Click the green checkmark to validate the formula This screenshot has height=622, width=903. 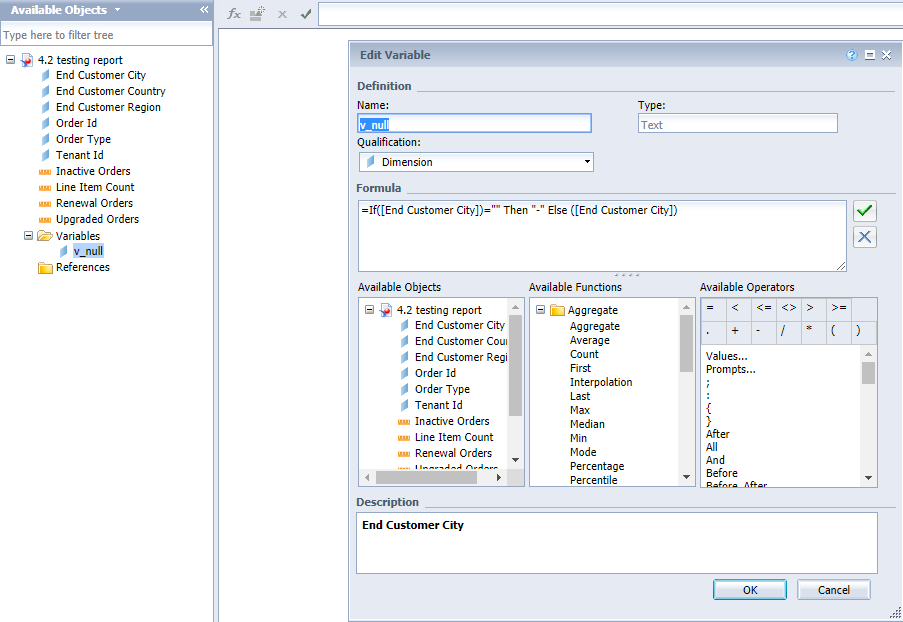864,211
